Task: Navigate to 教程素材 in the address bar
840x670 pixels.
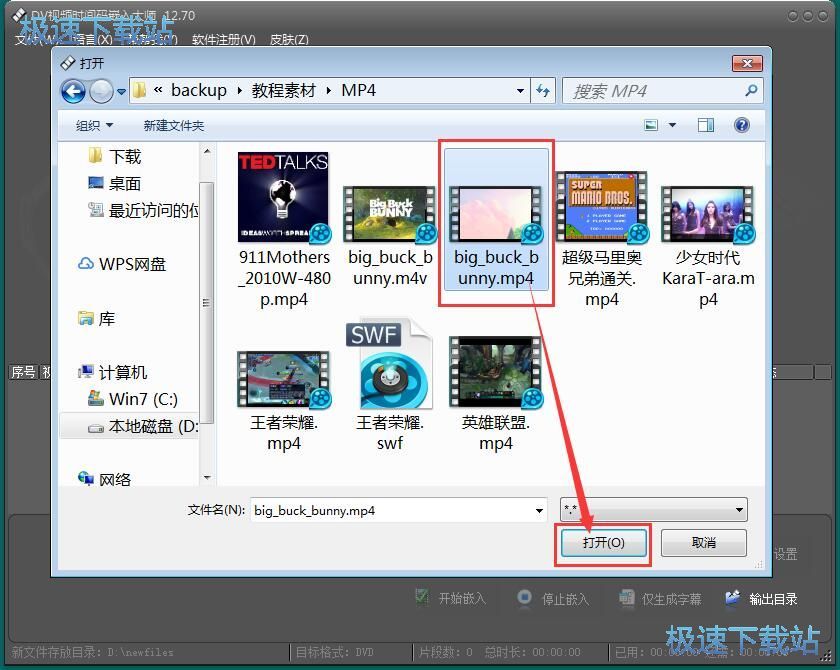Action: (283, 91)
